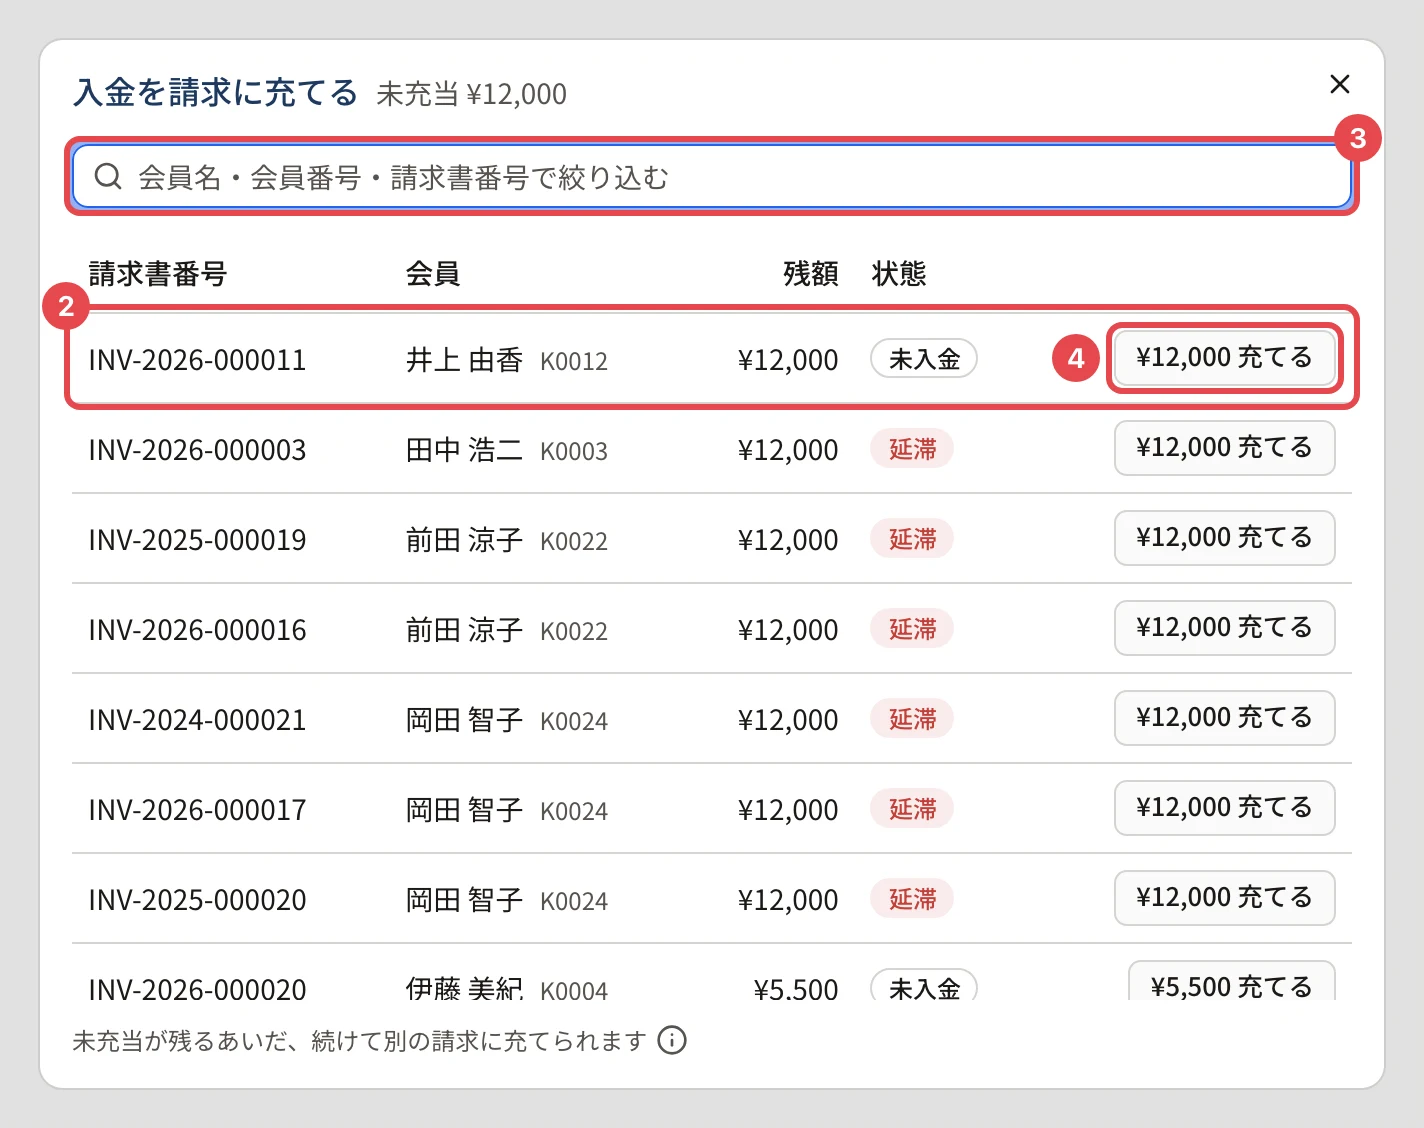The height and width of the screenshot is (1128, 1424).
Task: Click 前田 涼子 in the INV-2025-000019 row
Action: [464, 540]
